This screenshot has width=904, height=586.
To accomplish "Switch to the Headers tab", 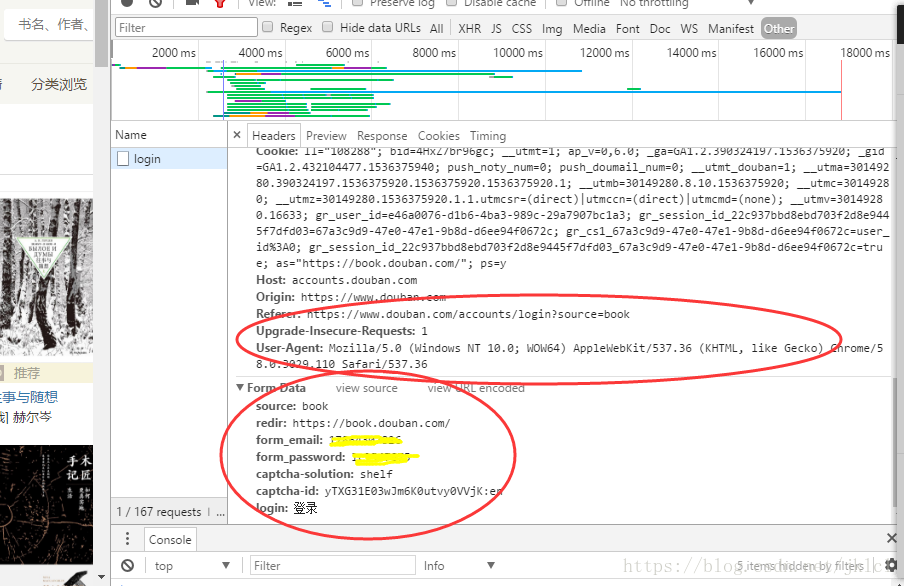I will tap(273, 136).
